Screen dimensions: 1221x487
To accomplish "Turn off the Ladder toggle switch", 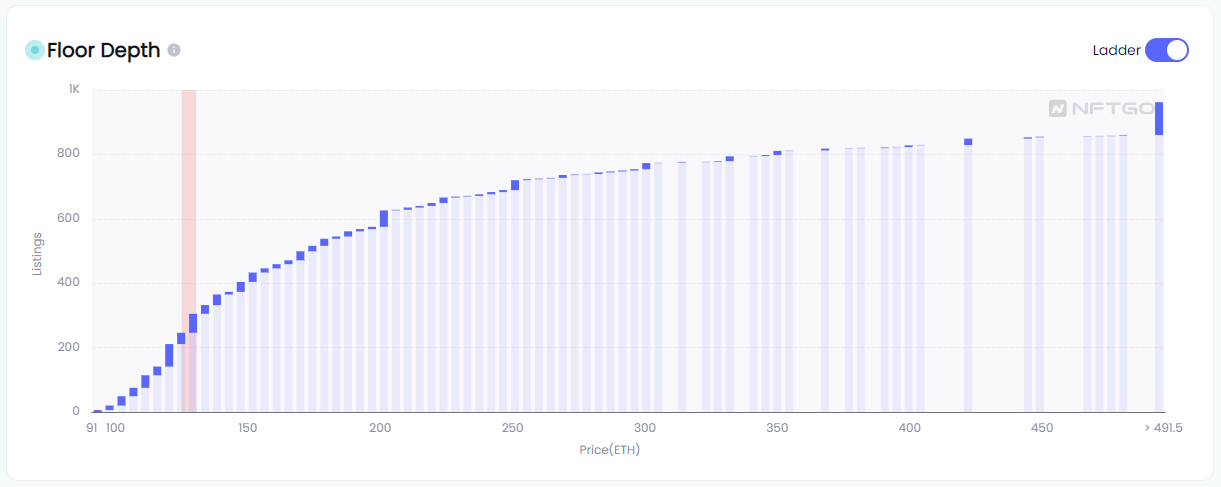I will [1166, 50].
